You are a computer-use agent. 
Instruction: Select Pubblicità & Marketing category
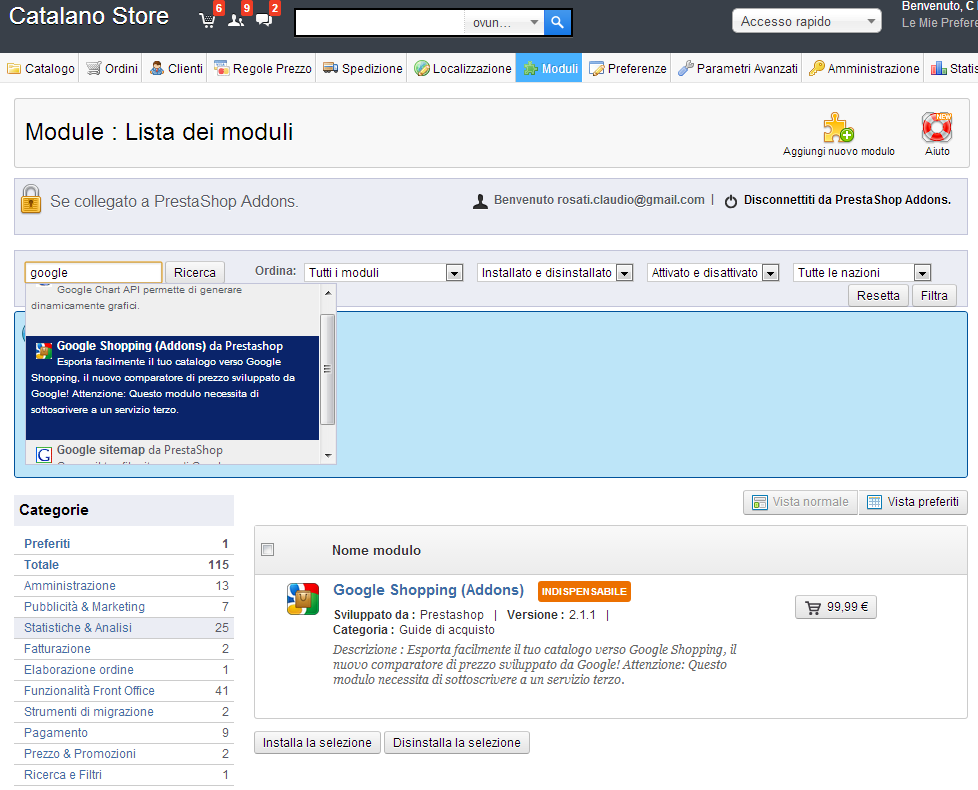tap(123, 607)
